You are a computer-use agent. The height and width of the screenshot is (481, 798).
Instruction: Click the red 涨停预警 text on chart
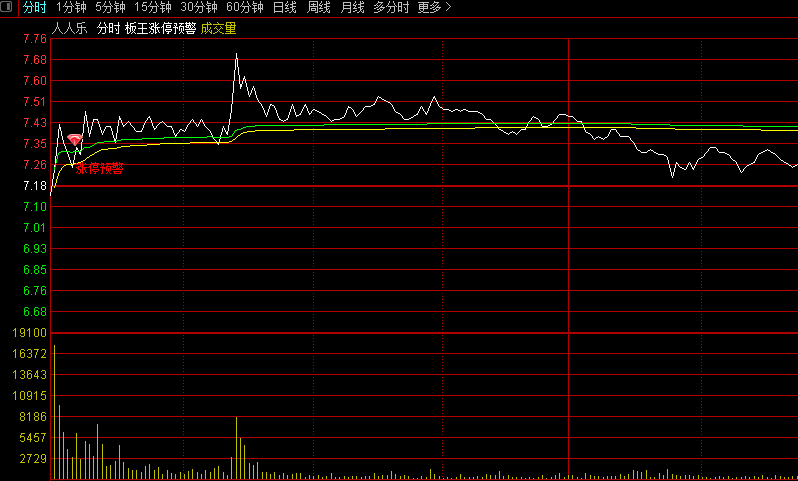(100, 168)
